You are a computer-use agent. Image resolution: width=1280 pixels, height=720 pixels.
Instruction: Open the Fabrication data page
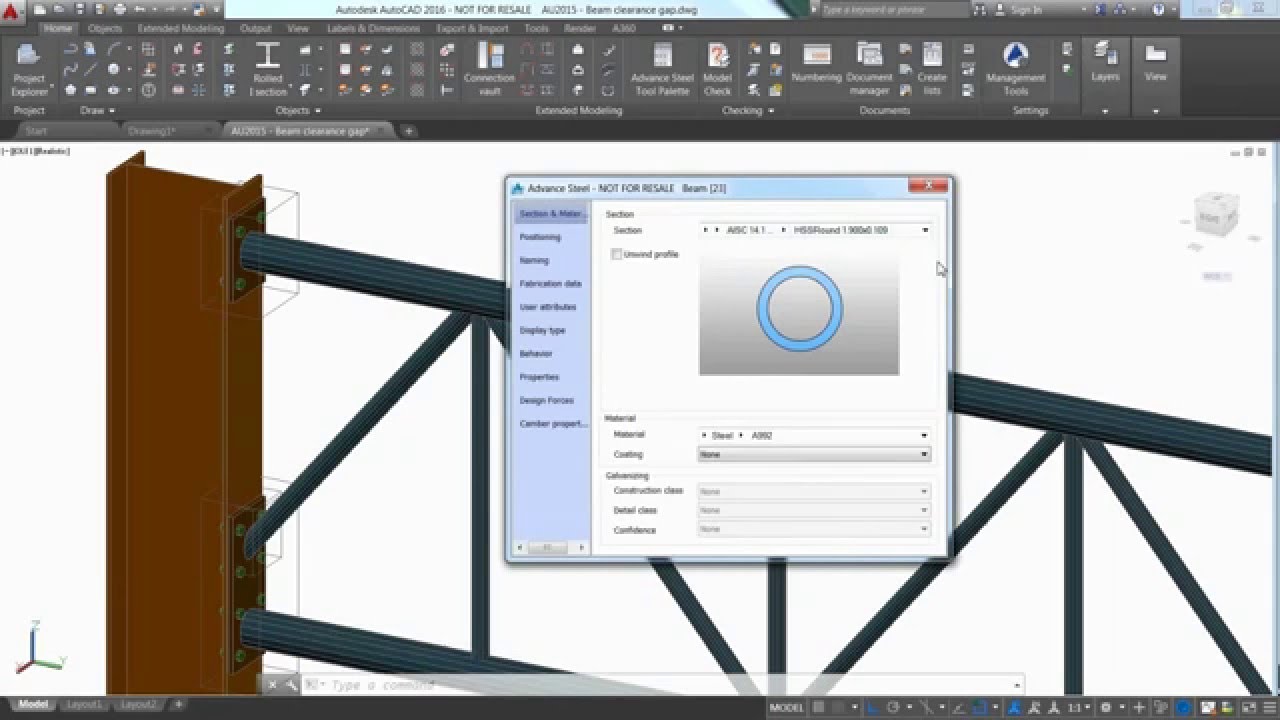(551, 283)
